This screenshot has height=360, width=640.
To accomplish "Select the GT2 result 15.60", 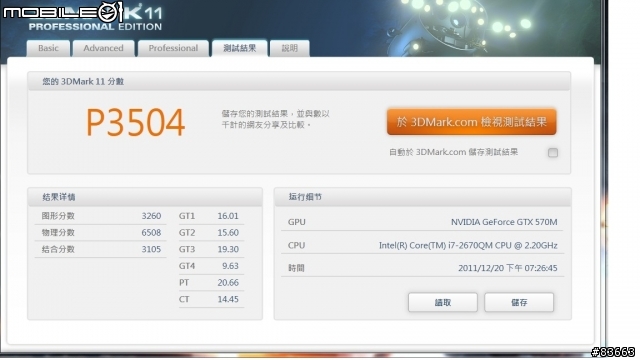I will (228, 233).
